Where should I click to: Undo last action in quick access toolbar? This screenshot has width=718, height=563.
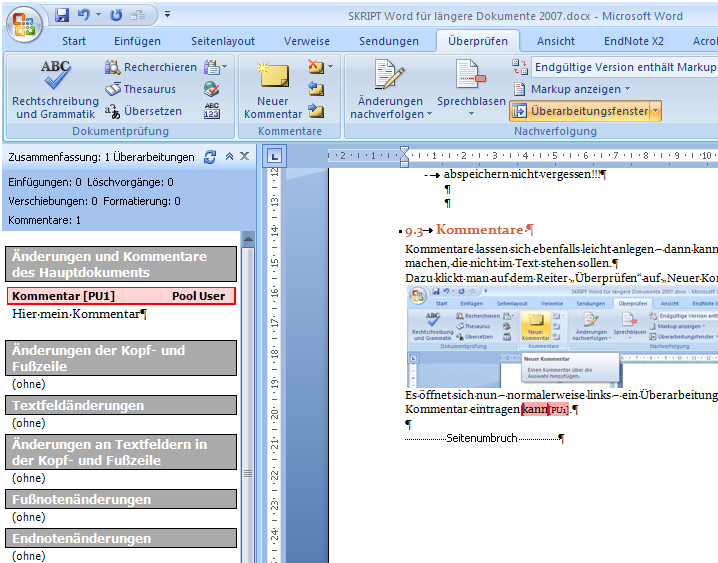pyautogui.click(x=83, y=15)
